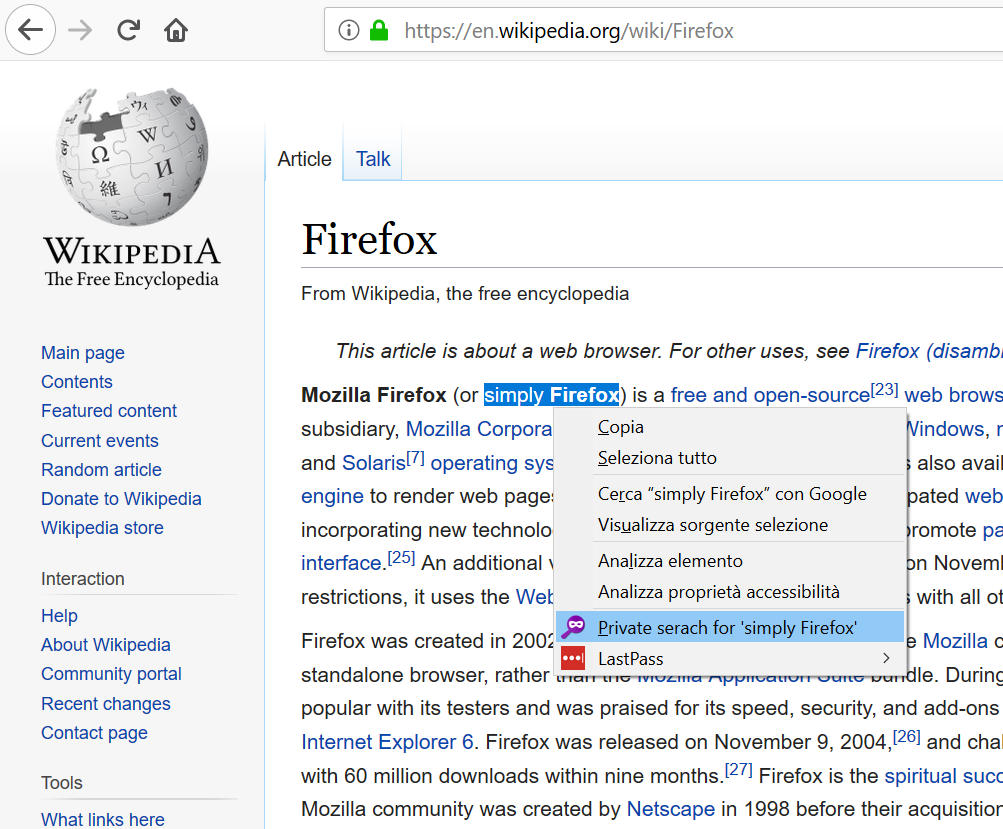The width and height of the screenshot is (1003, 829).
Task: Open the Random article link
Action: coord(101,470)
